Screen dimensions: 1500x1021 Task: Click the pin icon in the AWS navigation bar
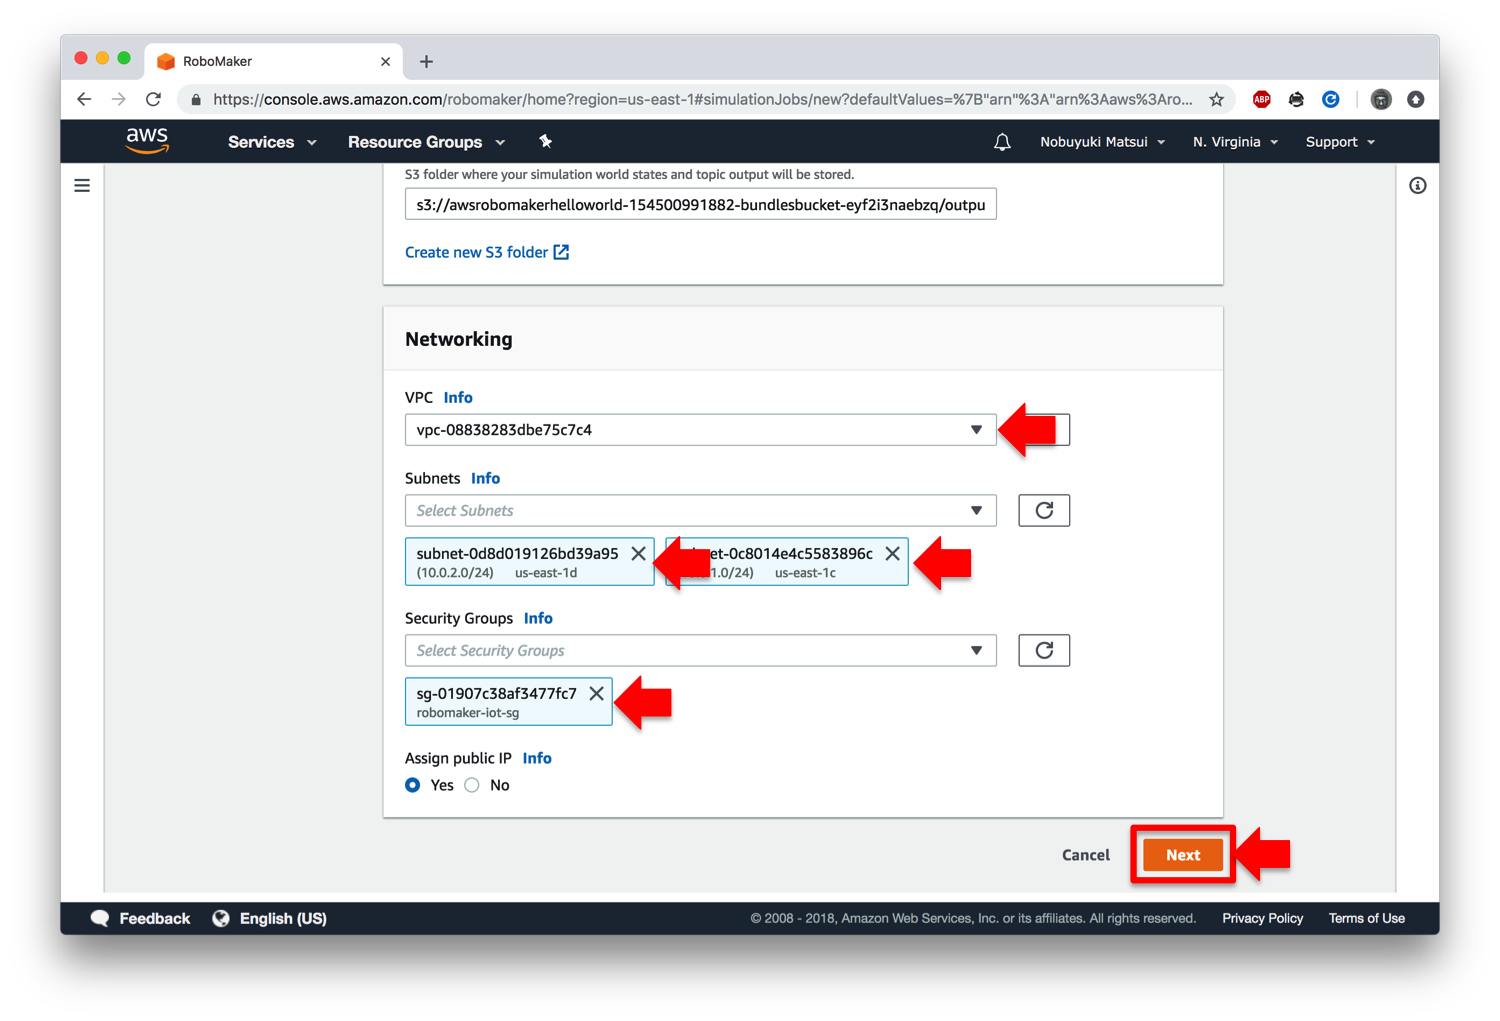(546, 141)
